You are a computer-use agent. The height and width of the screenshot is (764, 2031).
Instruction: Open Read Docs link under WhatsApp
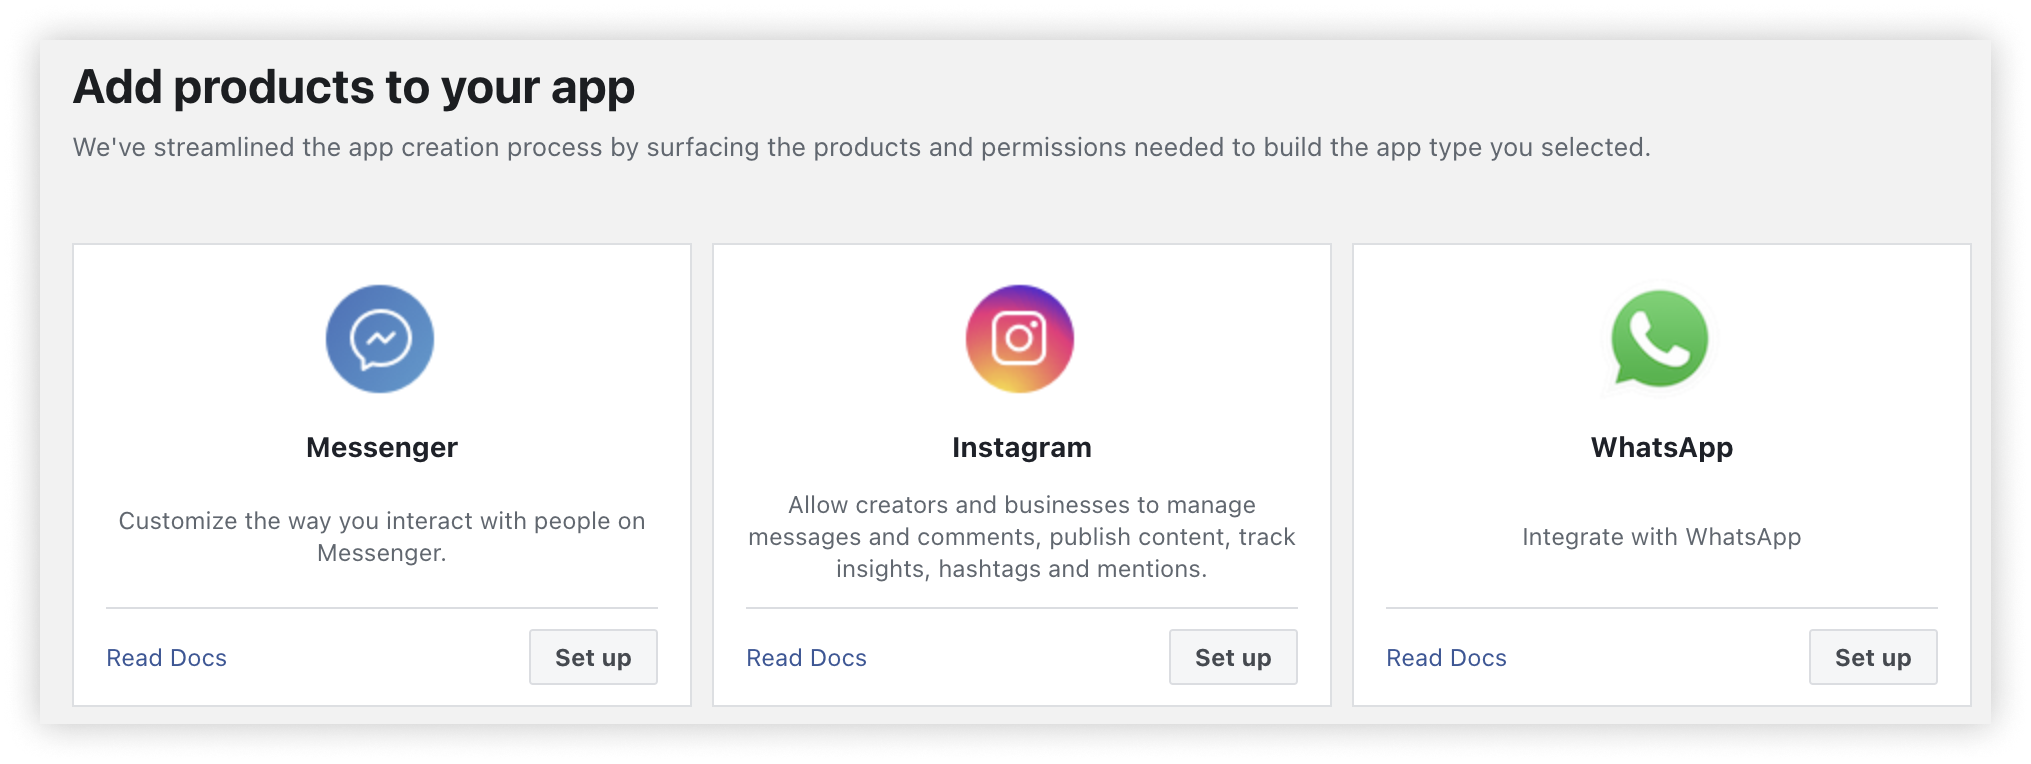pyautogui.click(x=1446, y=658)
